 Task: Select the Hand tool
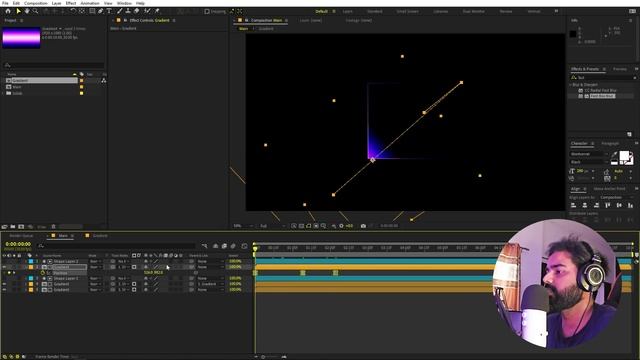click(x=27, y=11)
